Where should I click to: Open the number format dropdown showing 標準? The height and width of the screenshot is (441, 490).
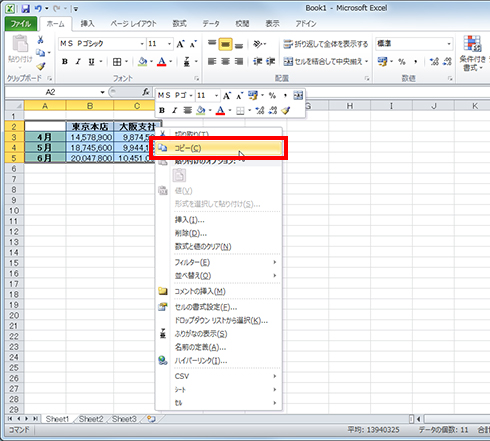point(449,44)
